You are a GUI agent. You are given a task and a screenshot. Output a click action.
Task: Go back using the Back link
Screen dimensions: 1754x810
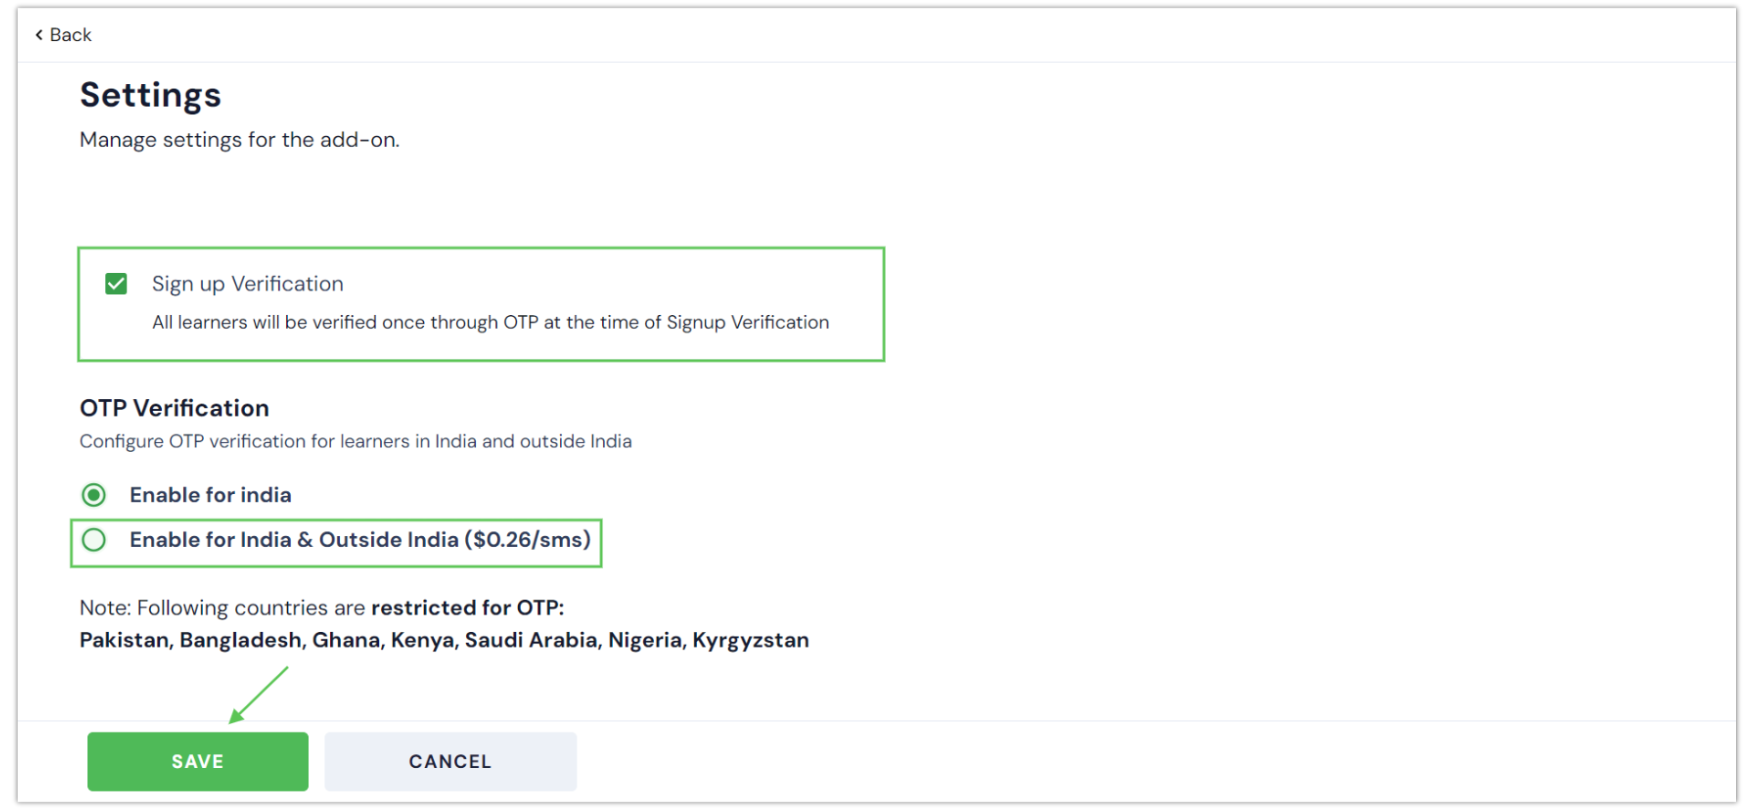63,35
